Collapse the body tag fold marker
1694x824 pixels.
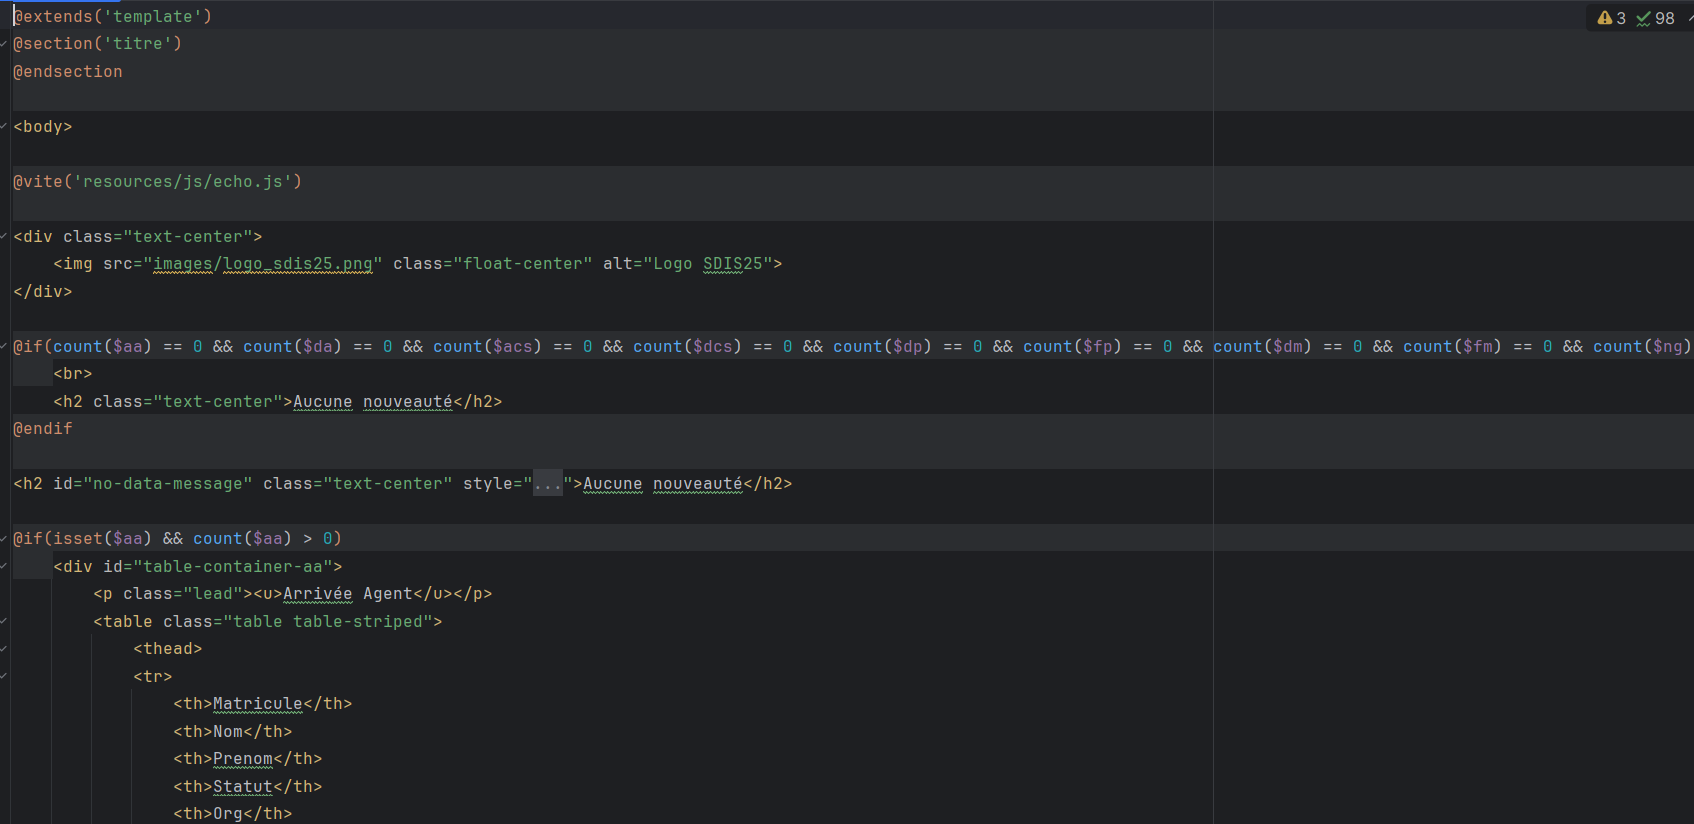(x=4, y=127)
